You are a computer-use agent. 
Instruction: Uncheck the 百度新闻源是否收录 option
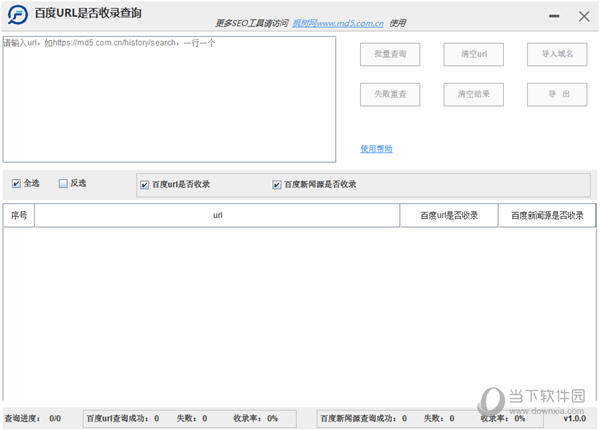coord(277,185)
